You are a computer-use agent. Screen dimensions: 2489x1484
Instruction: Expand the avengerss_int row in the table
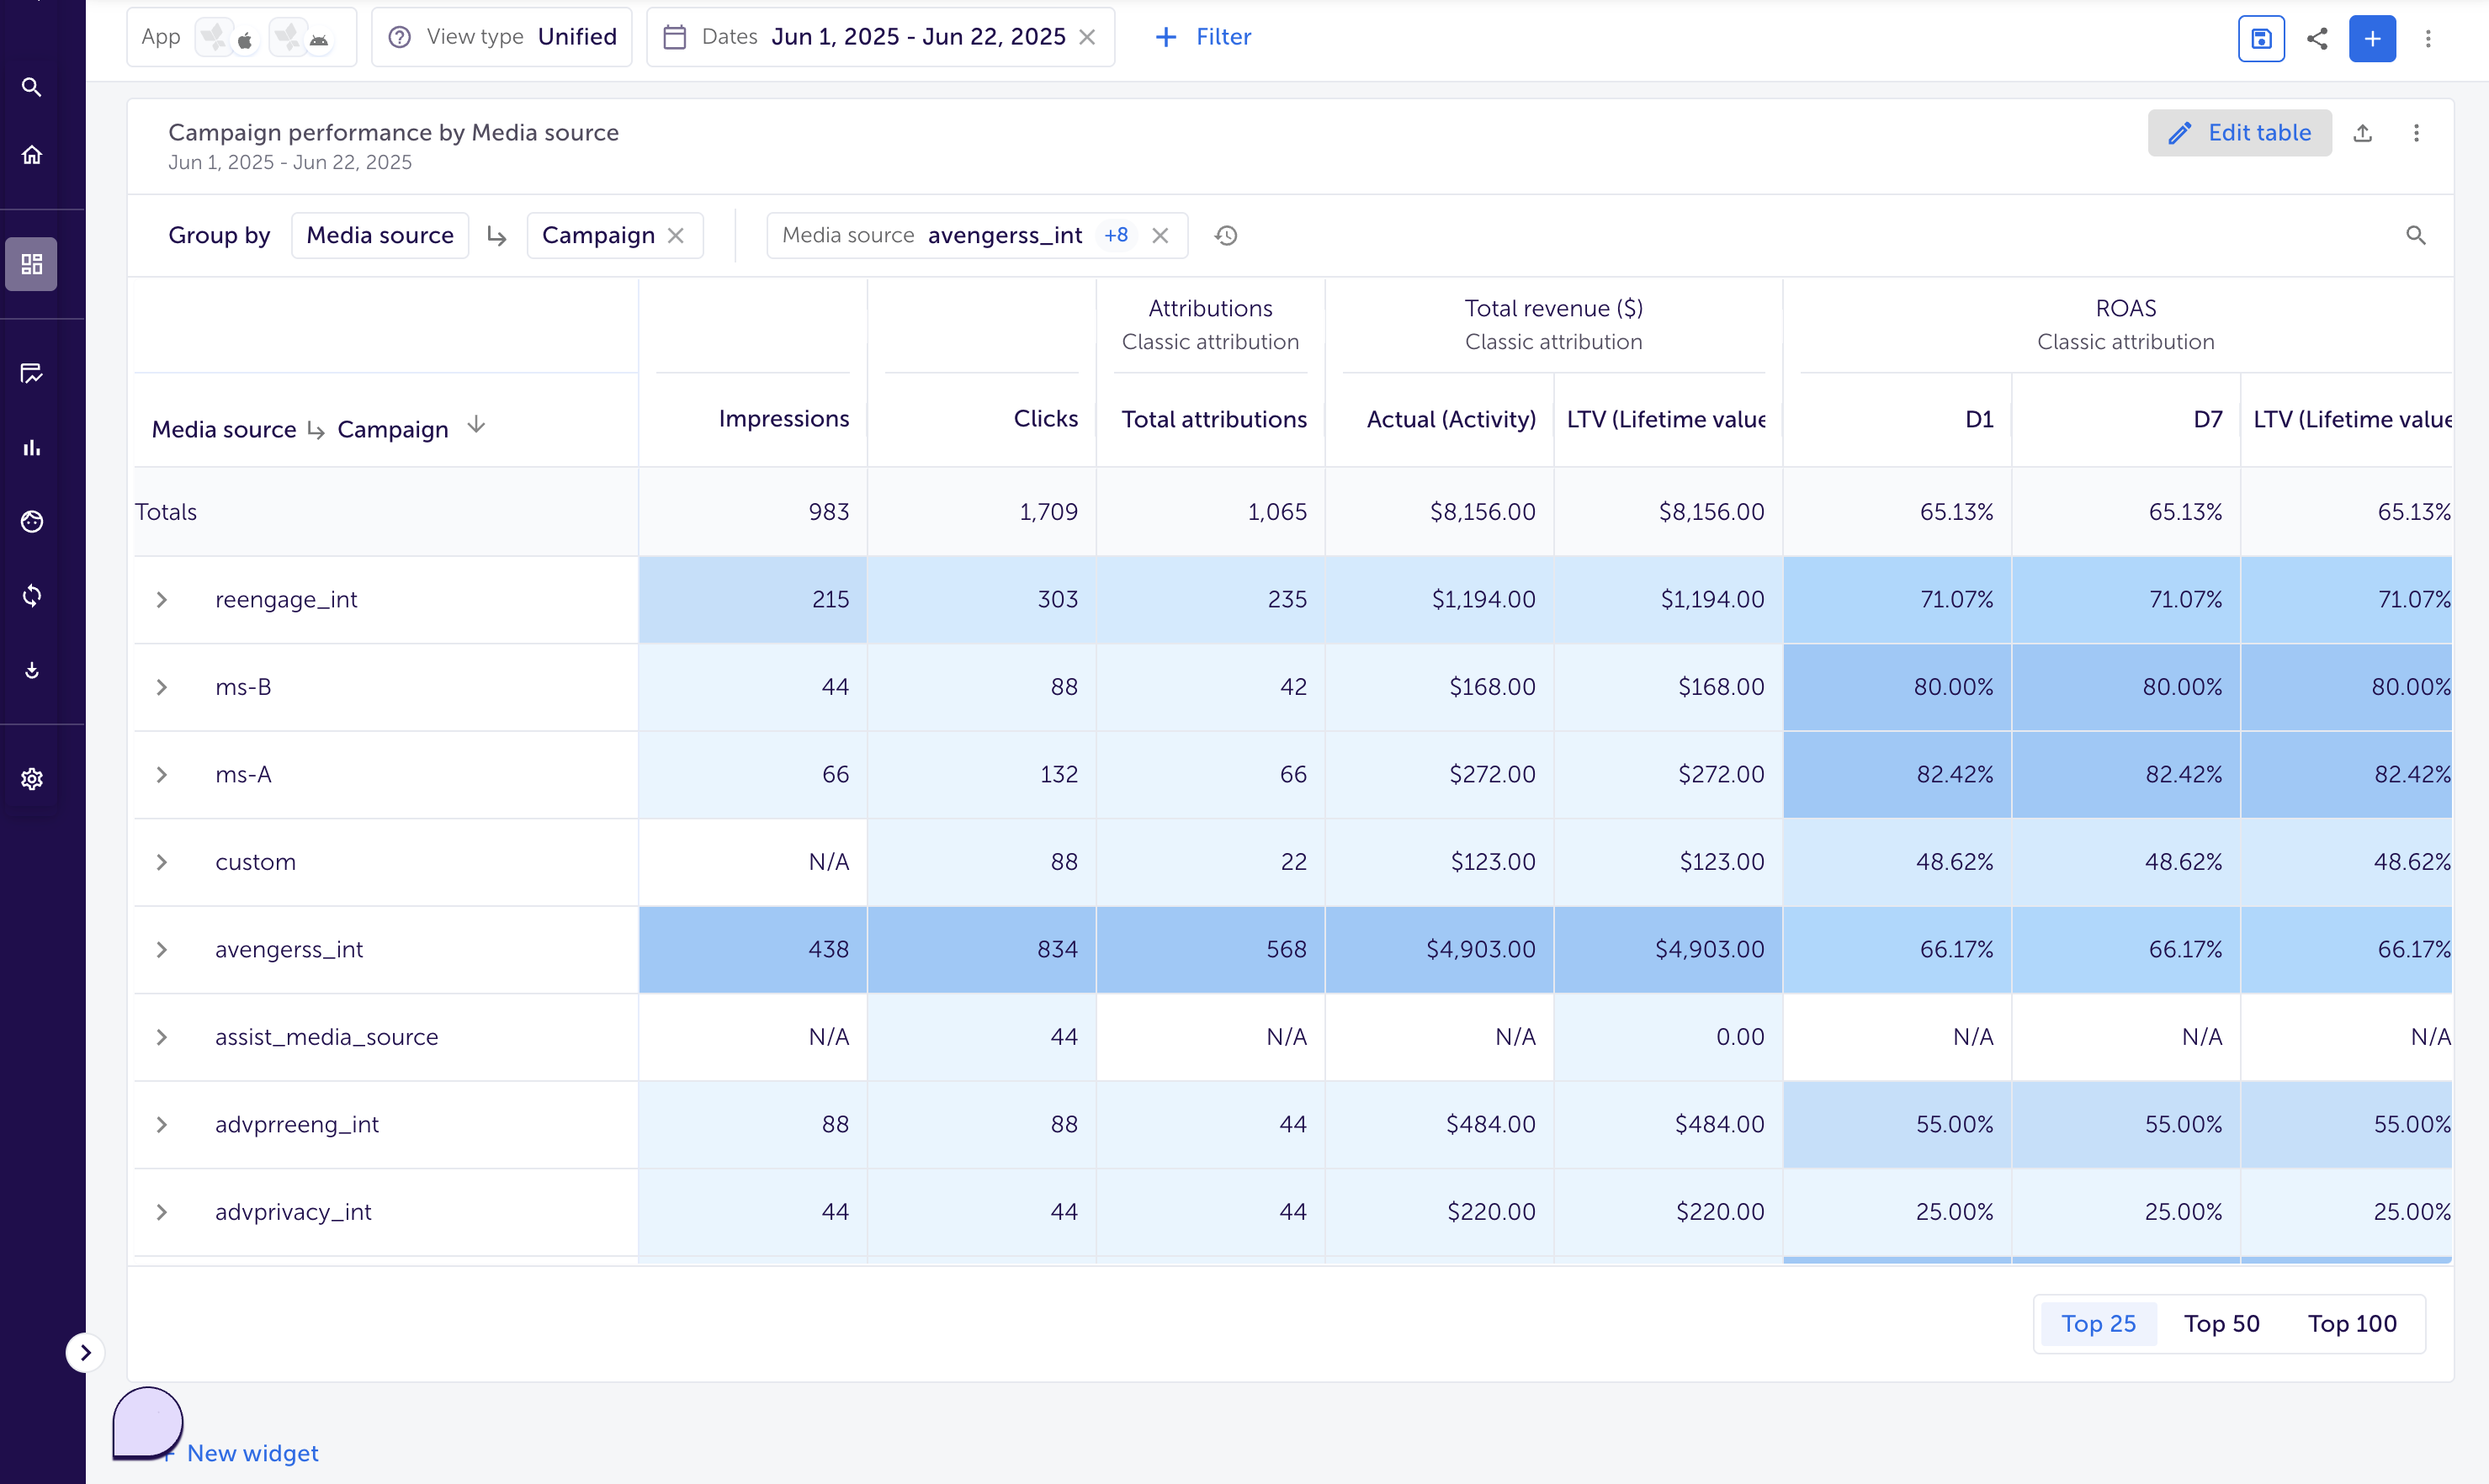pos(162,949)
